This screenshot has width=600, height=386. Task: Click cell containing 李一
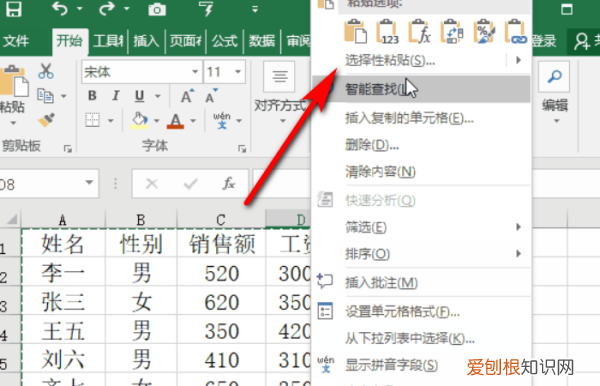click(x=63, y=273)
